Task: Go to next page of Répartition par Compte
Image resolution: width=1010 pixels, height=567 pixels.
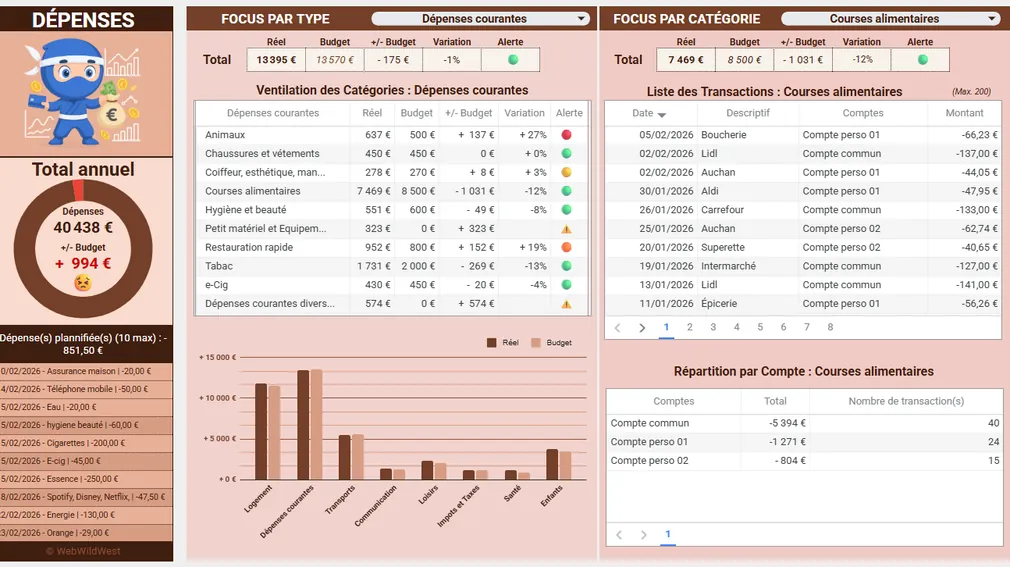Action: [x=643, y=535]
